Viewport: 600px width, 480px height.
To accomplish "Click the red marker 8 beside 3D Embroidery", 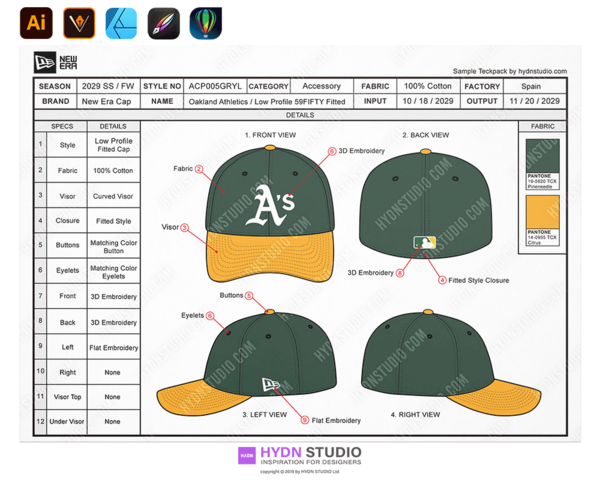I will click(400, 273).
